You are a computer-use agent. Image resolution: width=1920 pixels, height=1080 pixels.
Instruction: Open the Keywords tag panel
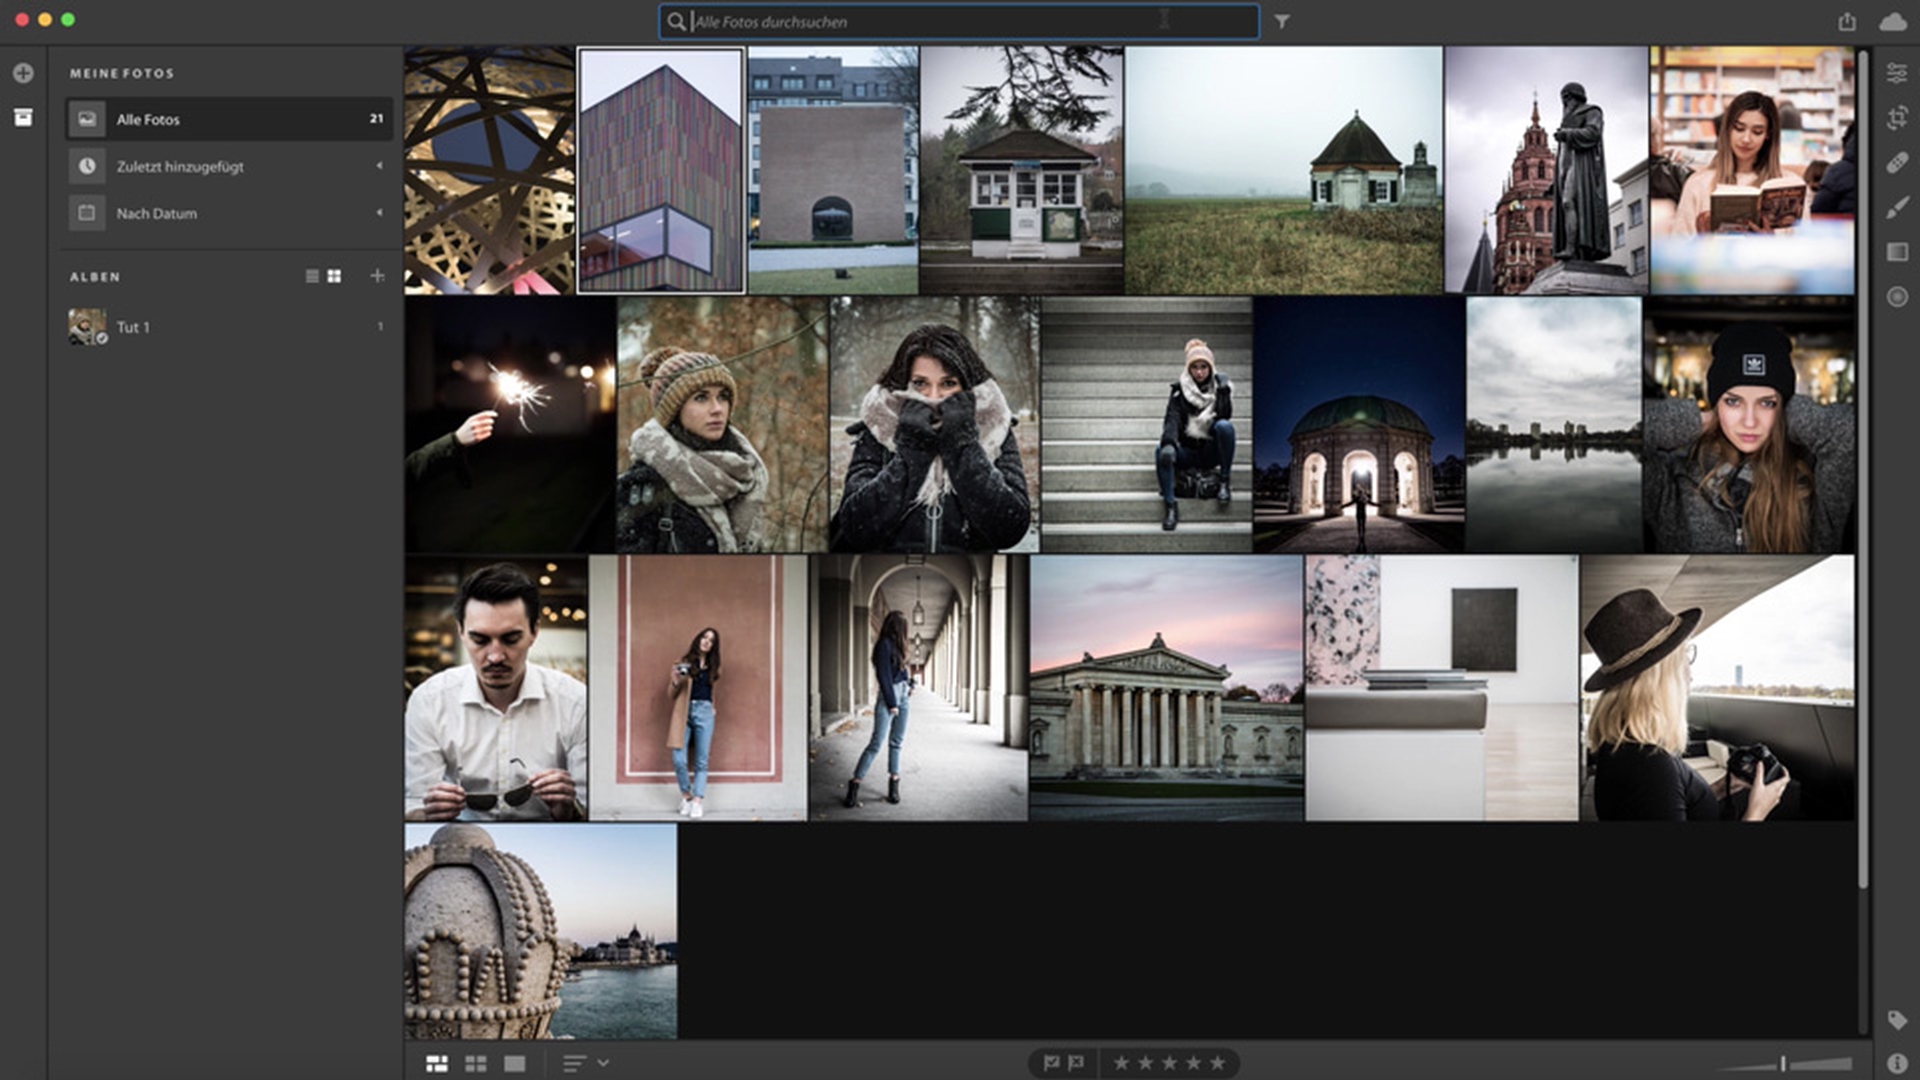click(1896, 1020)
